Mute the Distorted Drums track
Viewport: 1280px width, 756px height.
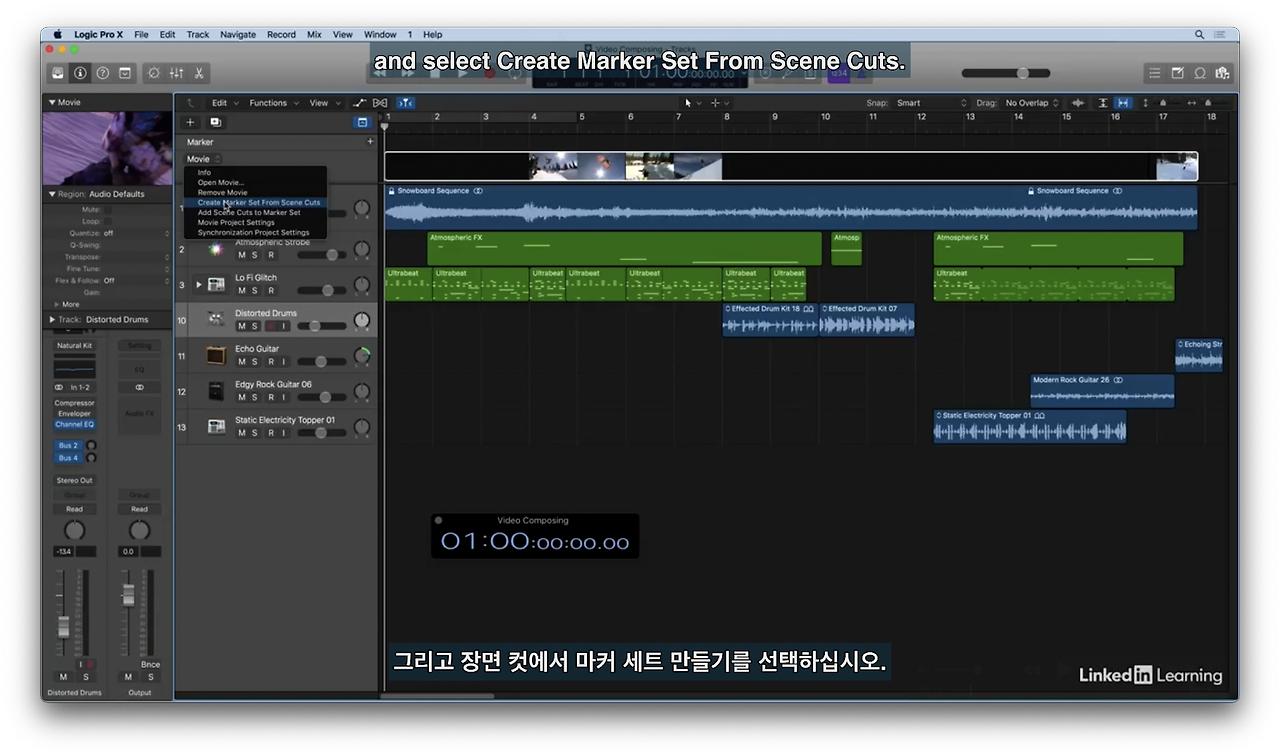(x=241, y=326)
